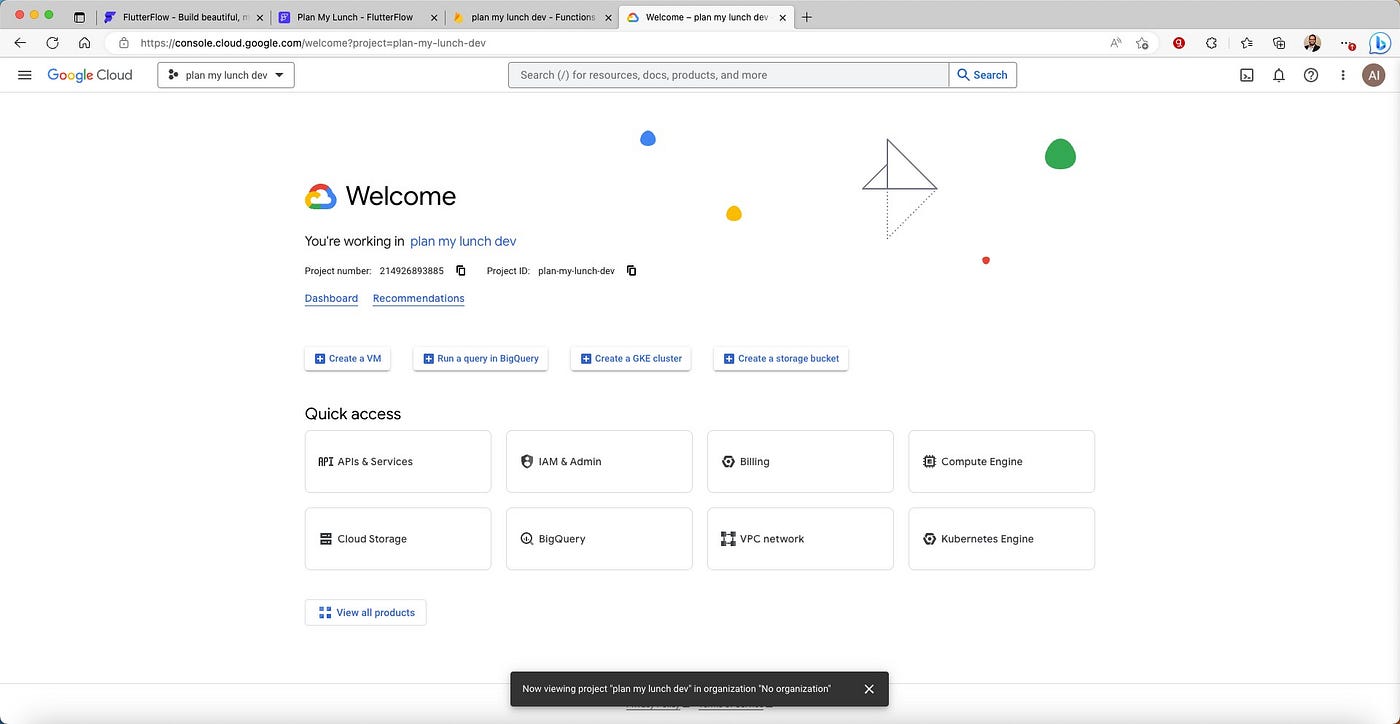
Task: Open the Recommendations link
Action: pos(418,298)
